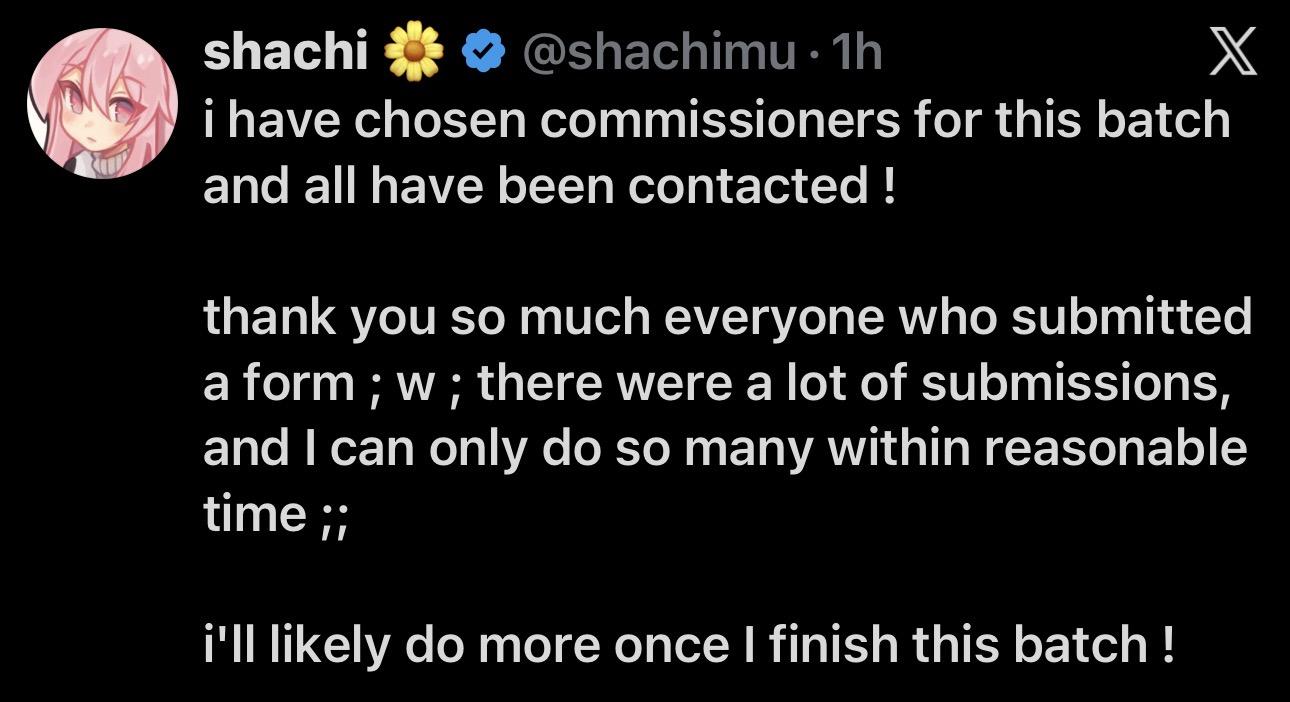Viewport: 1290px width, 702px height.
Task: Click the text "and all have been contacted !"
Action: 548,186
